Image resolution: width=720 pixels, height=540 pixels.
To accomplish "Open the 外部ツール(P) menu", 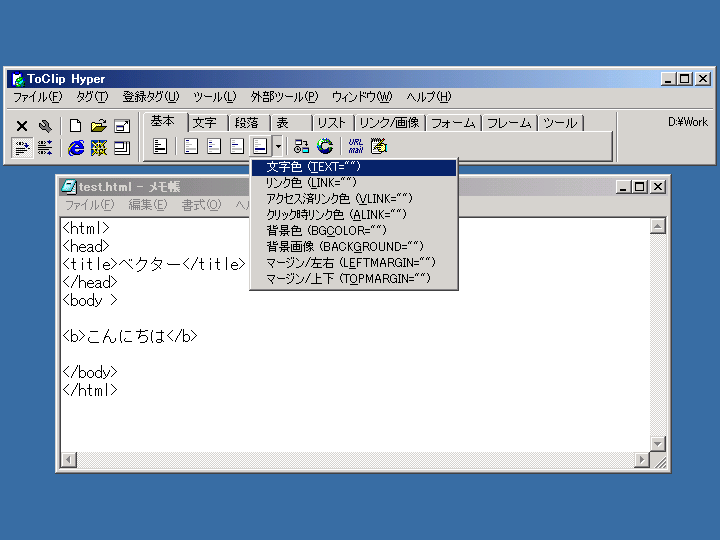I will coord(284,97).
